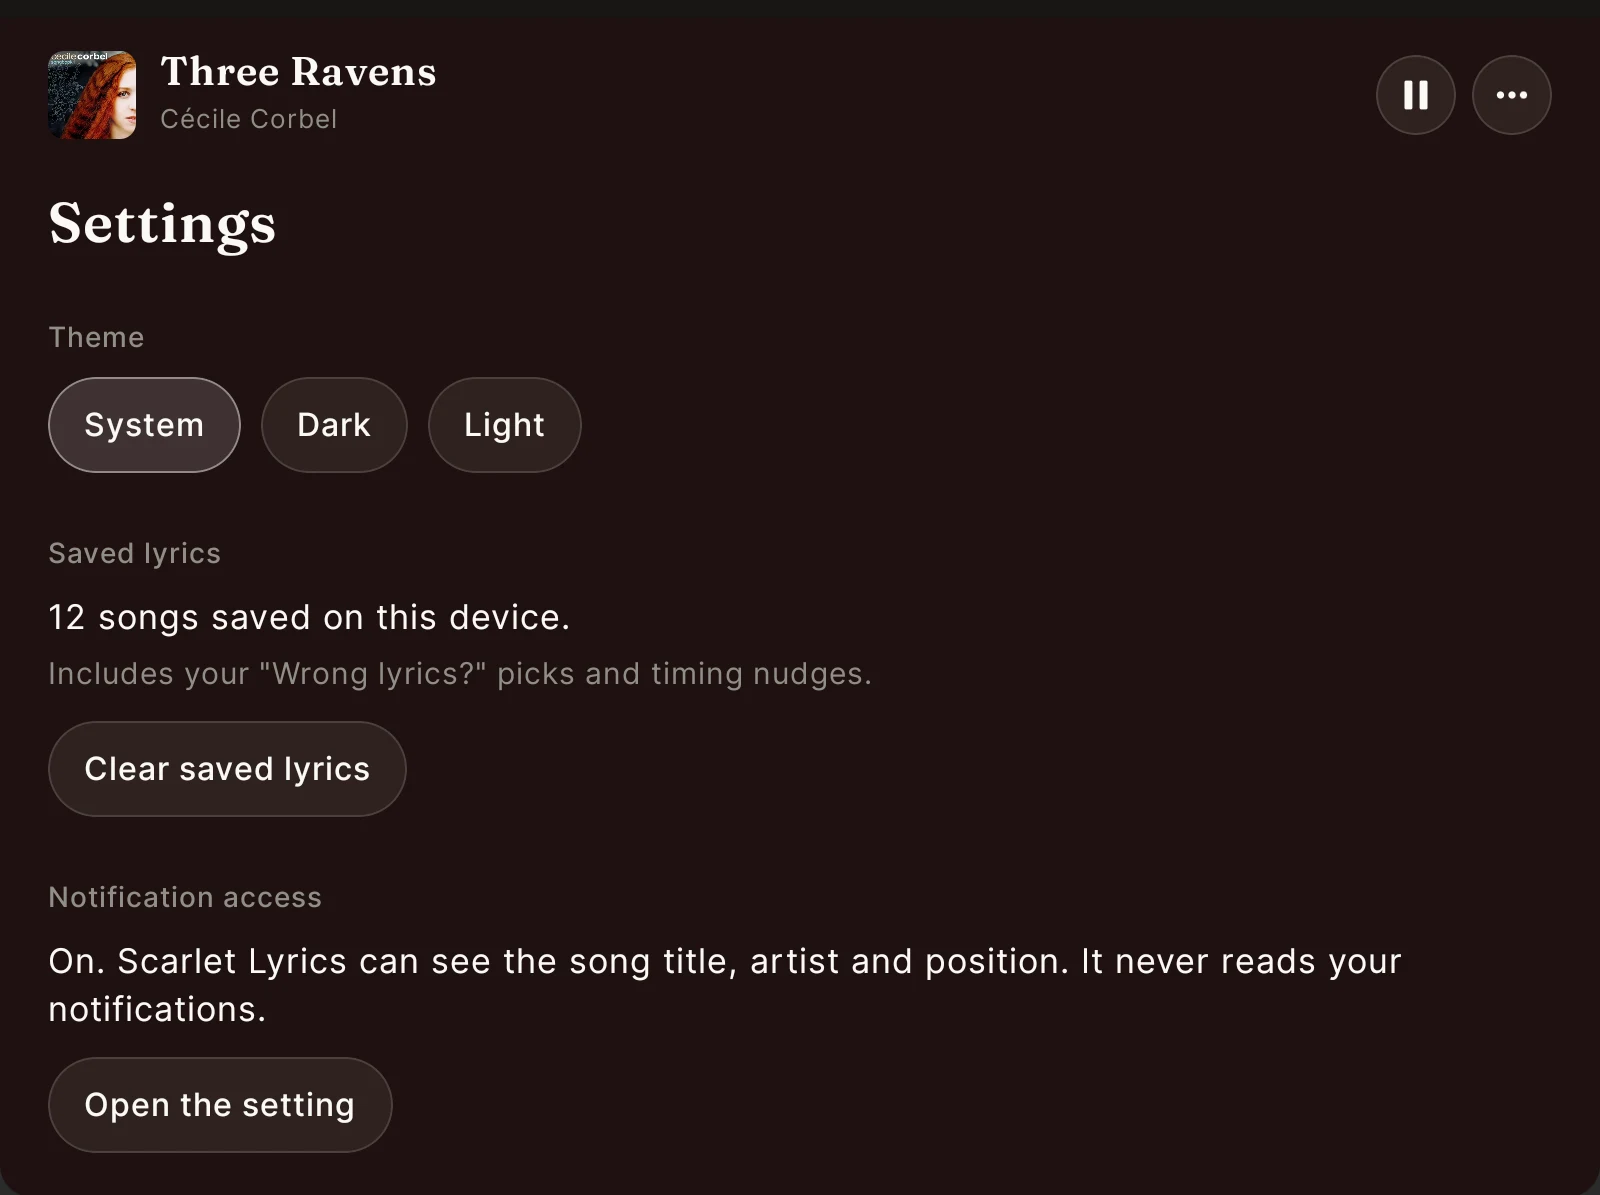Switch to the Dark theme
The height and width of the screenshot is (1195, 1600).
[334, 425]
